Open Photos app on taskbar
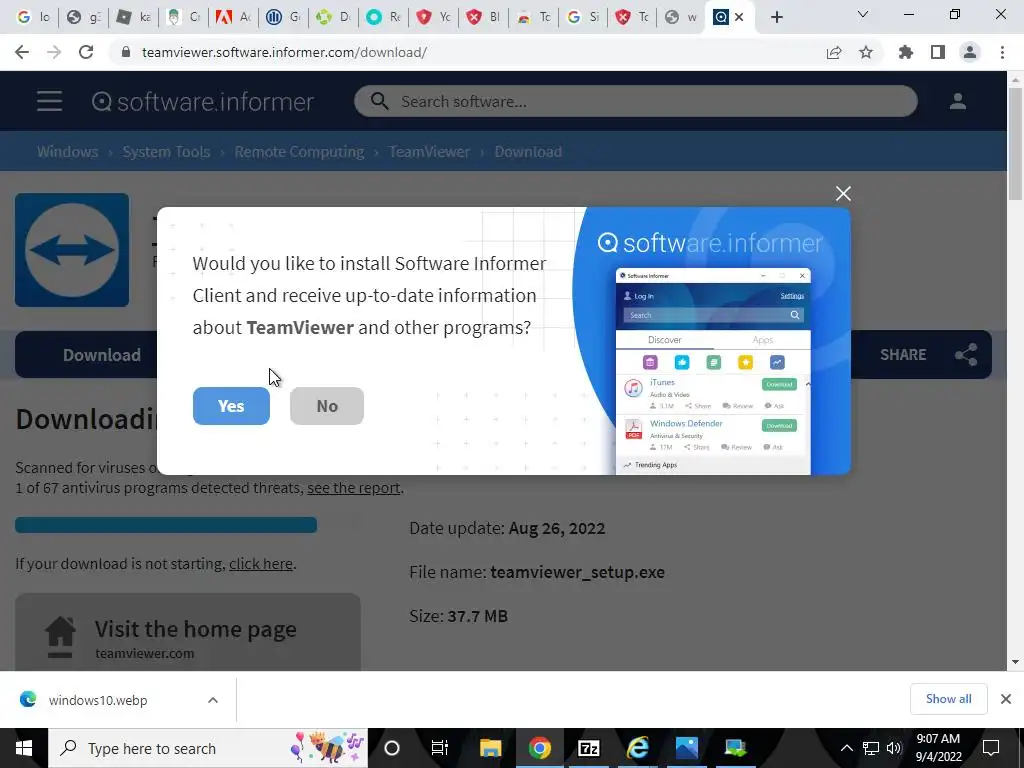This screenshot has height=768, width=1024. [686, 748]
